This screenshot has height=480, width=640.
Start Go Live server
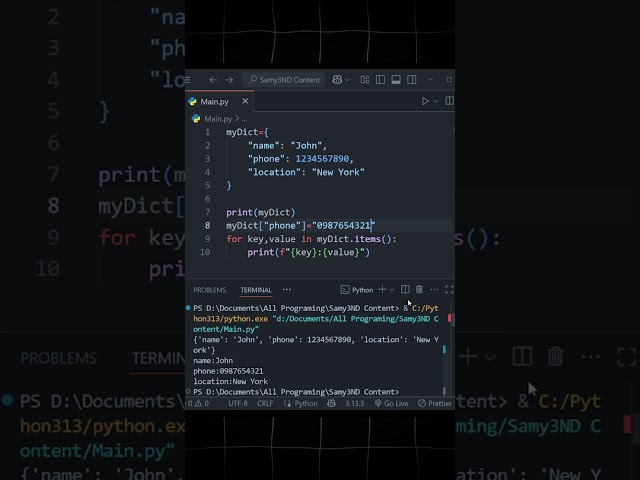(391, 403)
